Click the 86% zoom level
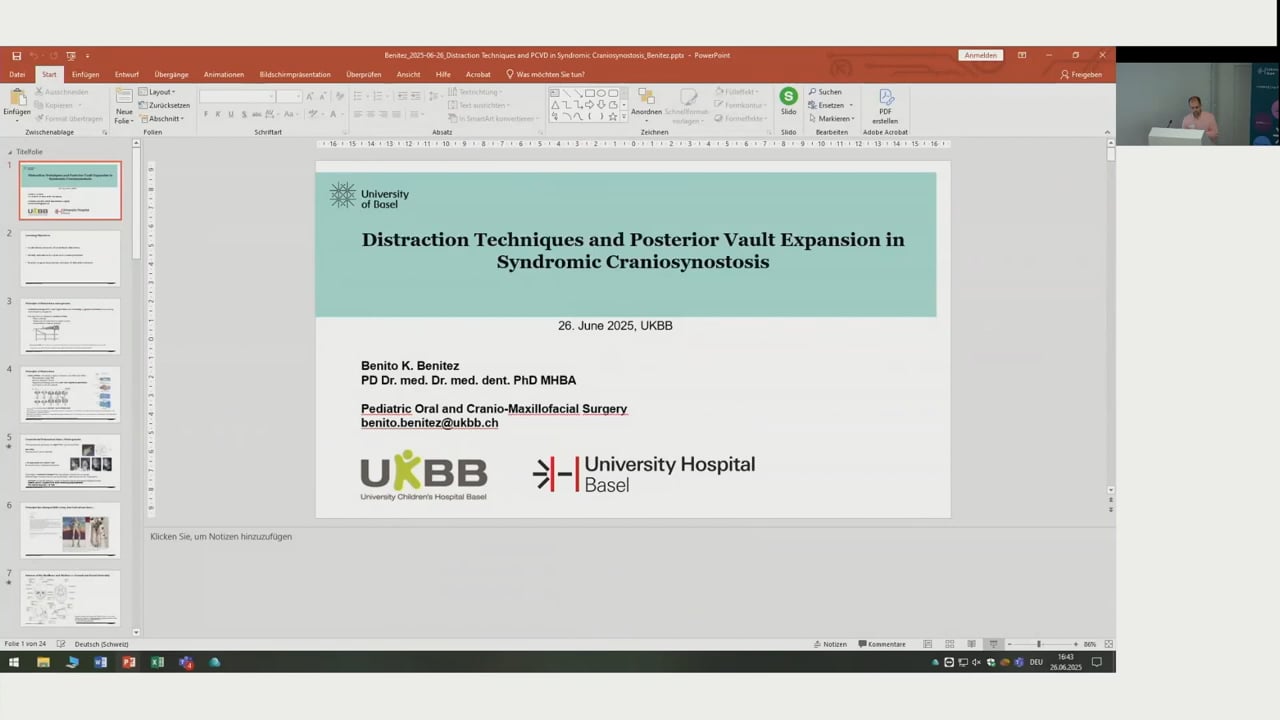 click(x=1090, y=644)
